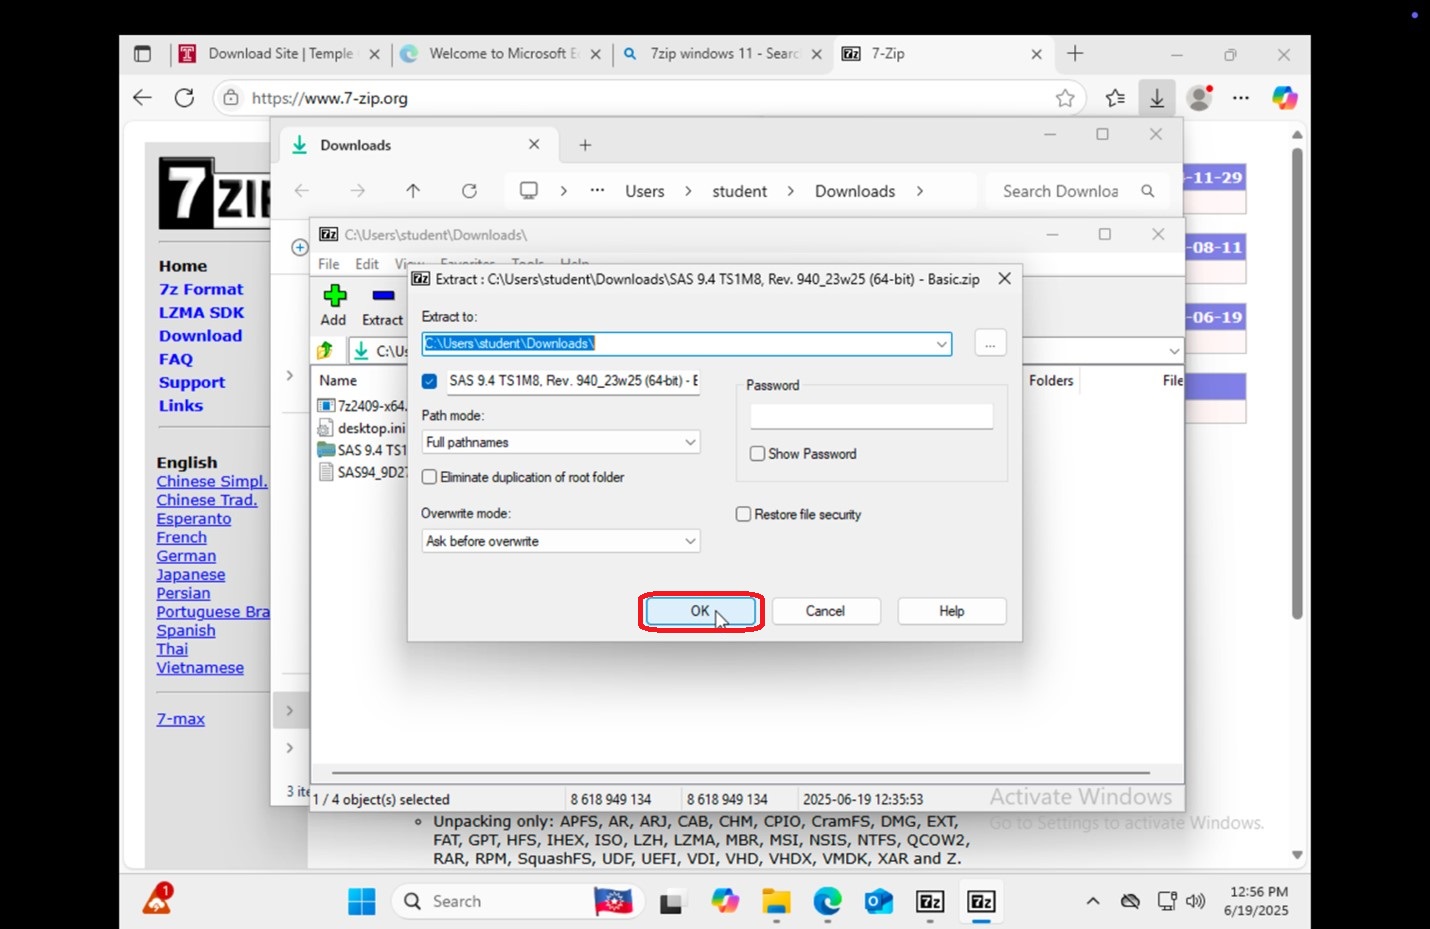
Task: Open a new browser tab in Edge
Action: pos(1075,54)
